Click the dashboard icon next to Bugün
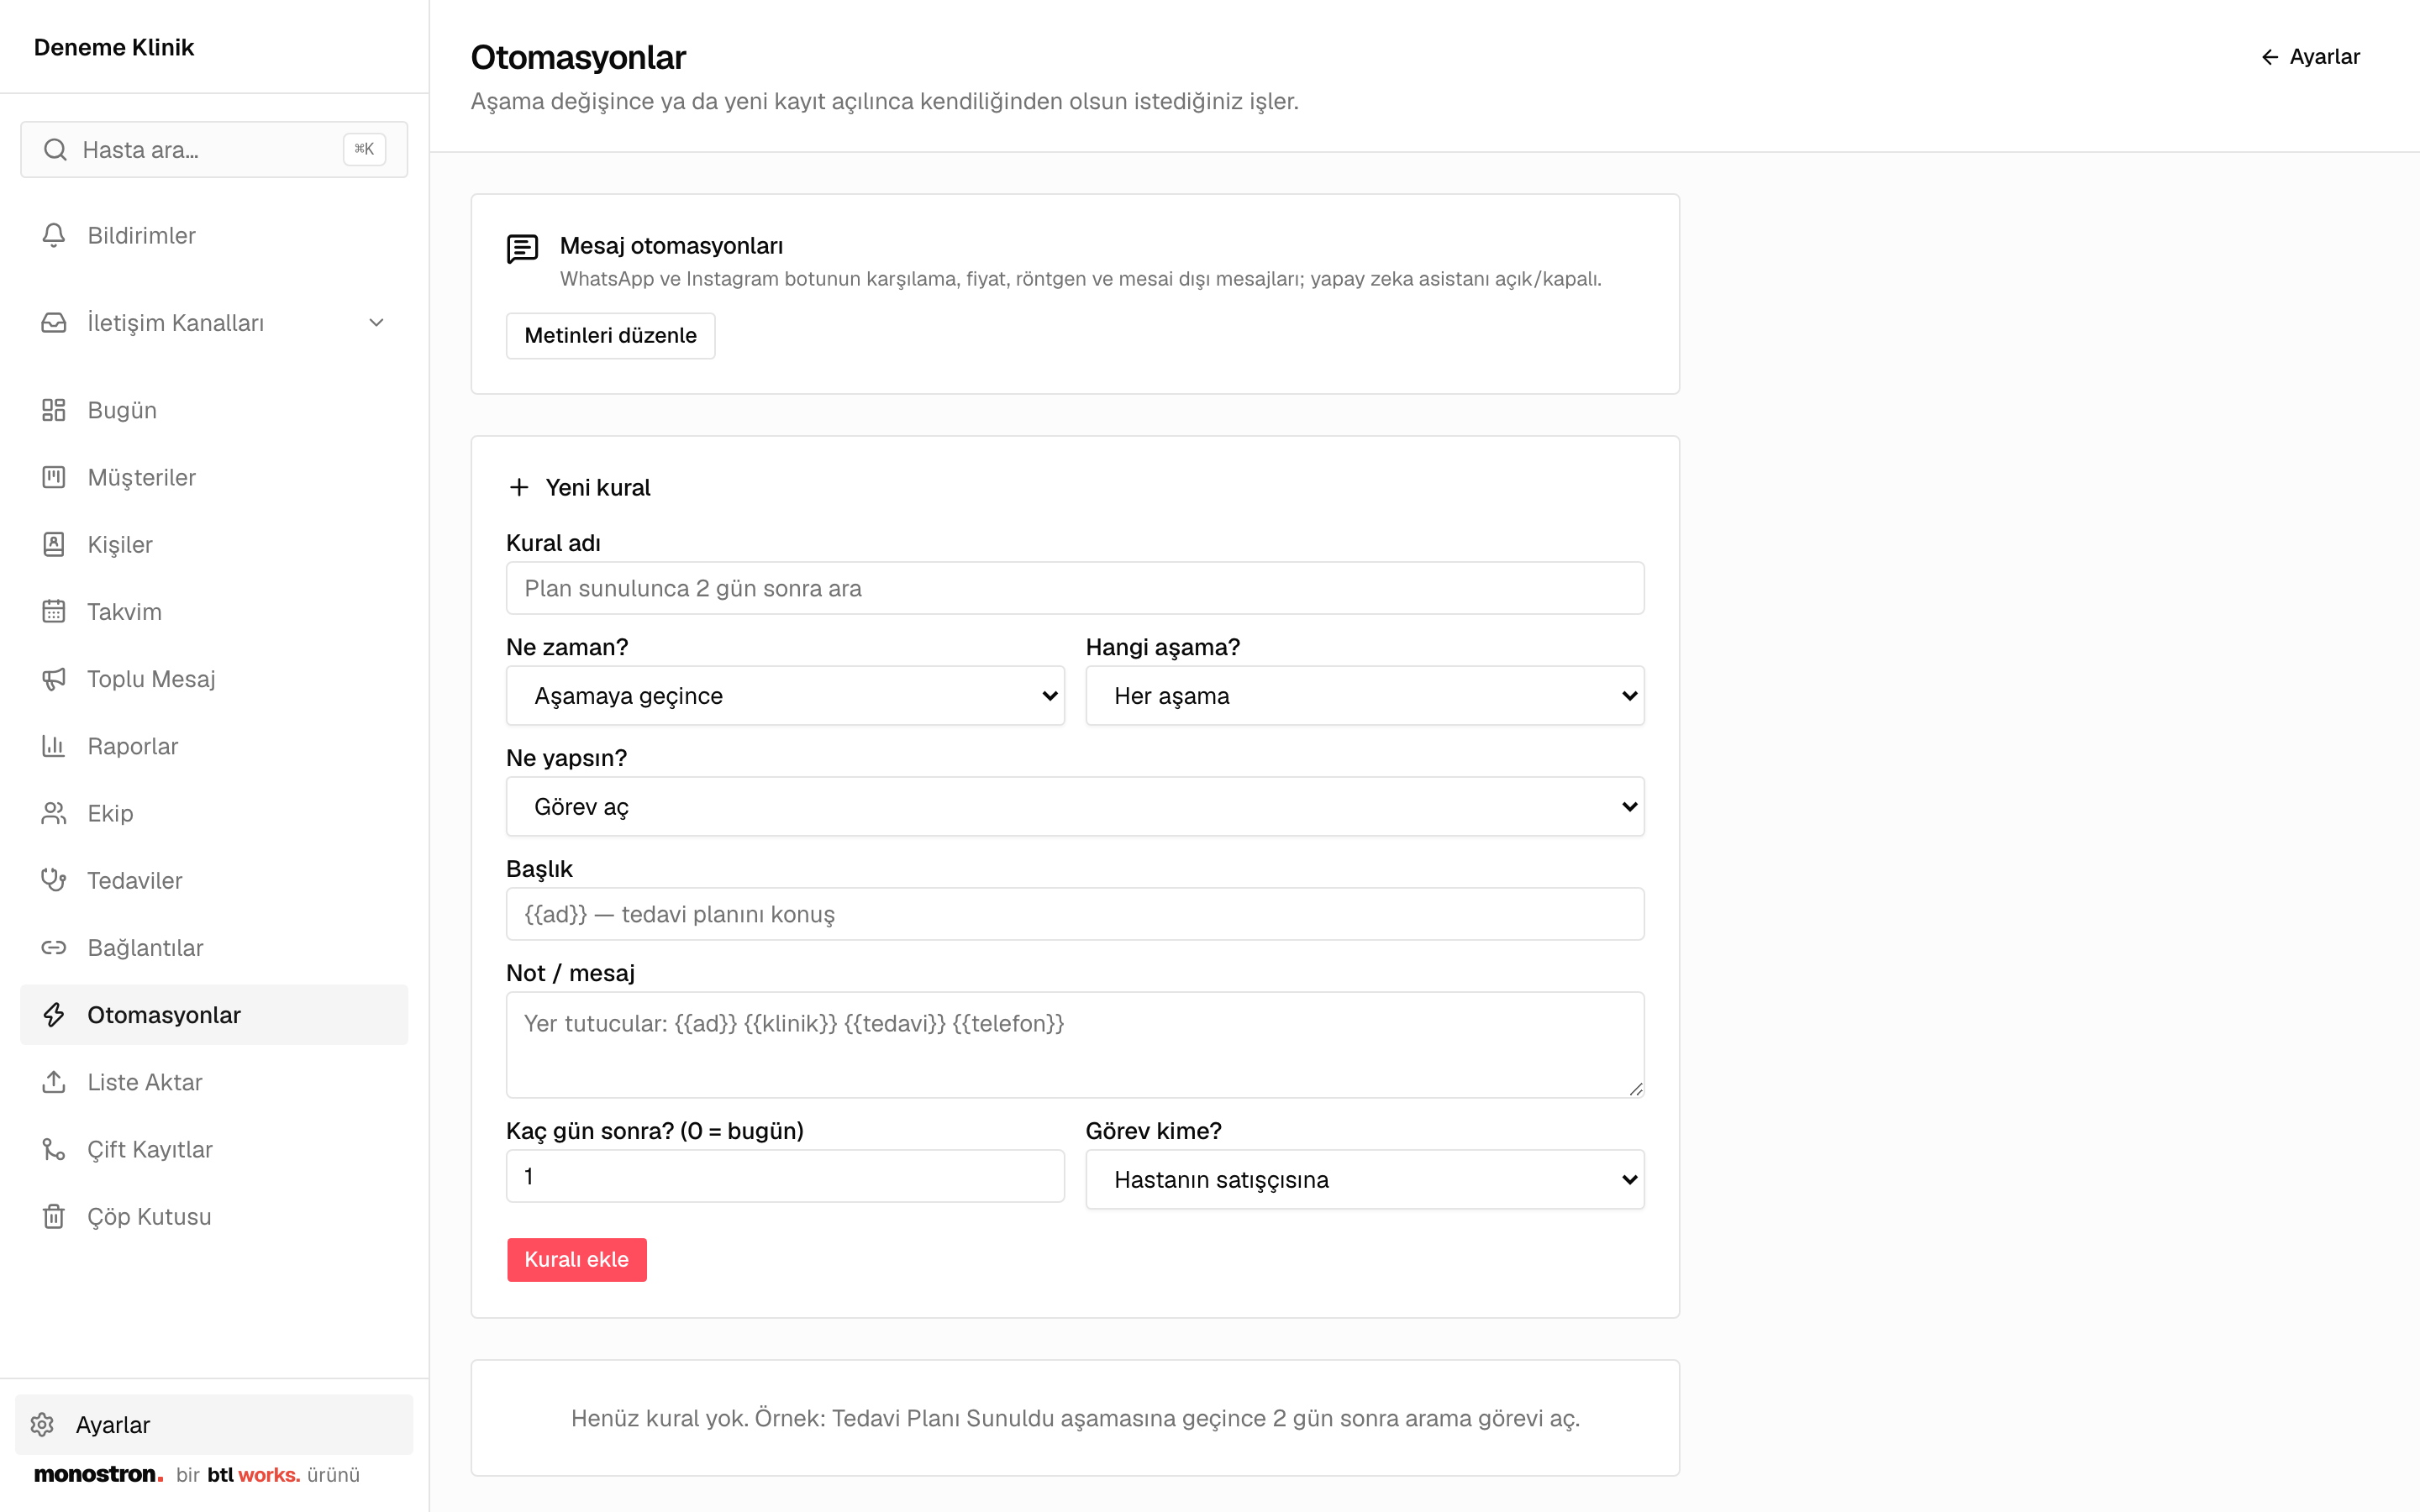The width and height of the screenshot is (2420, 1512). pos(54,410)
